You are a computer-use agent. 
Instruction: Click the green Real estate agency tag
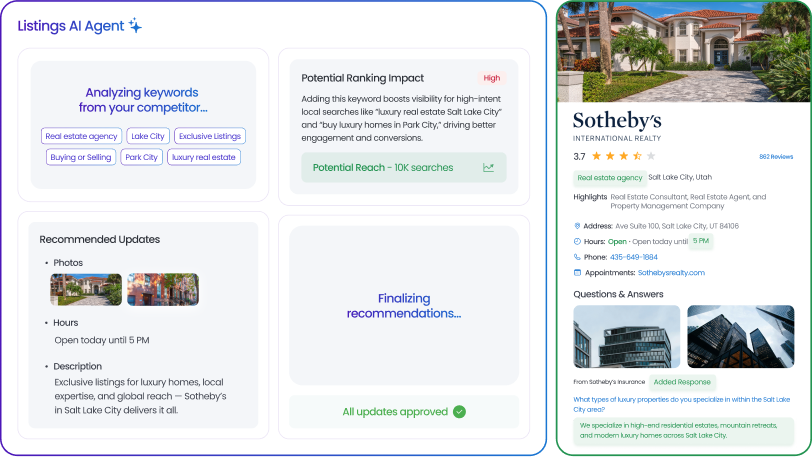(610, 178)
